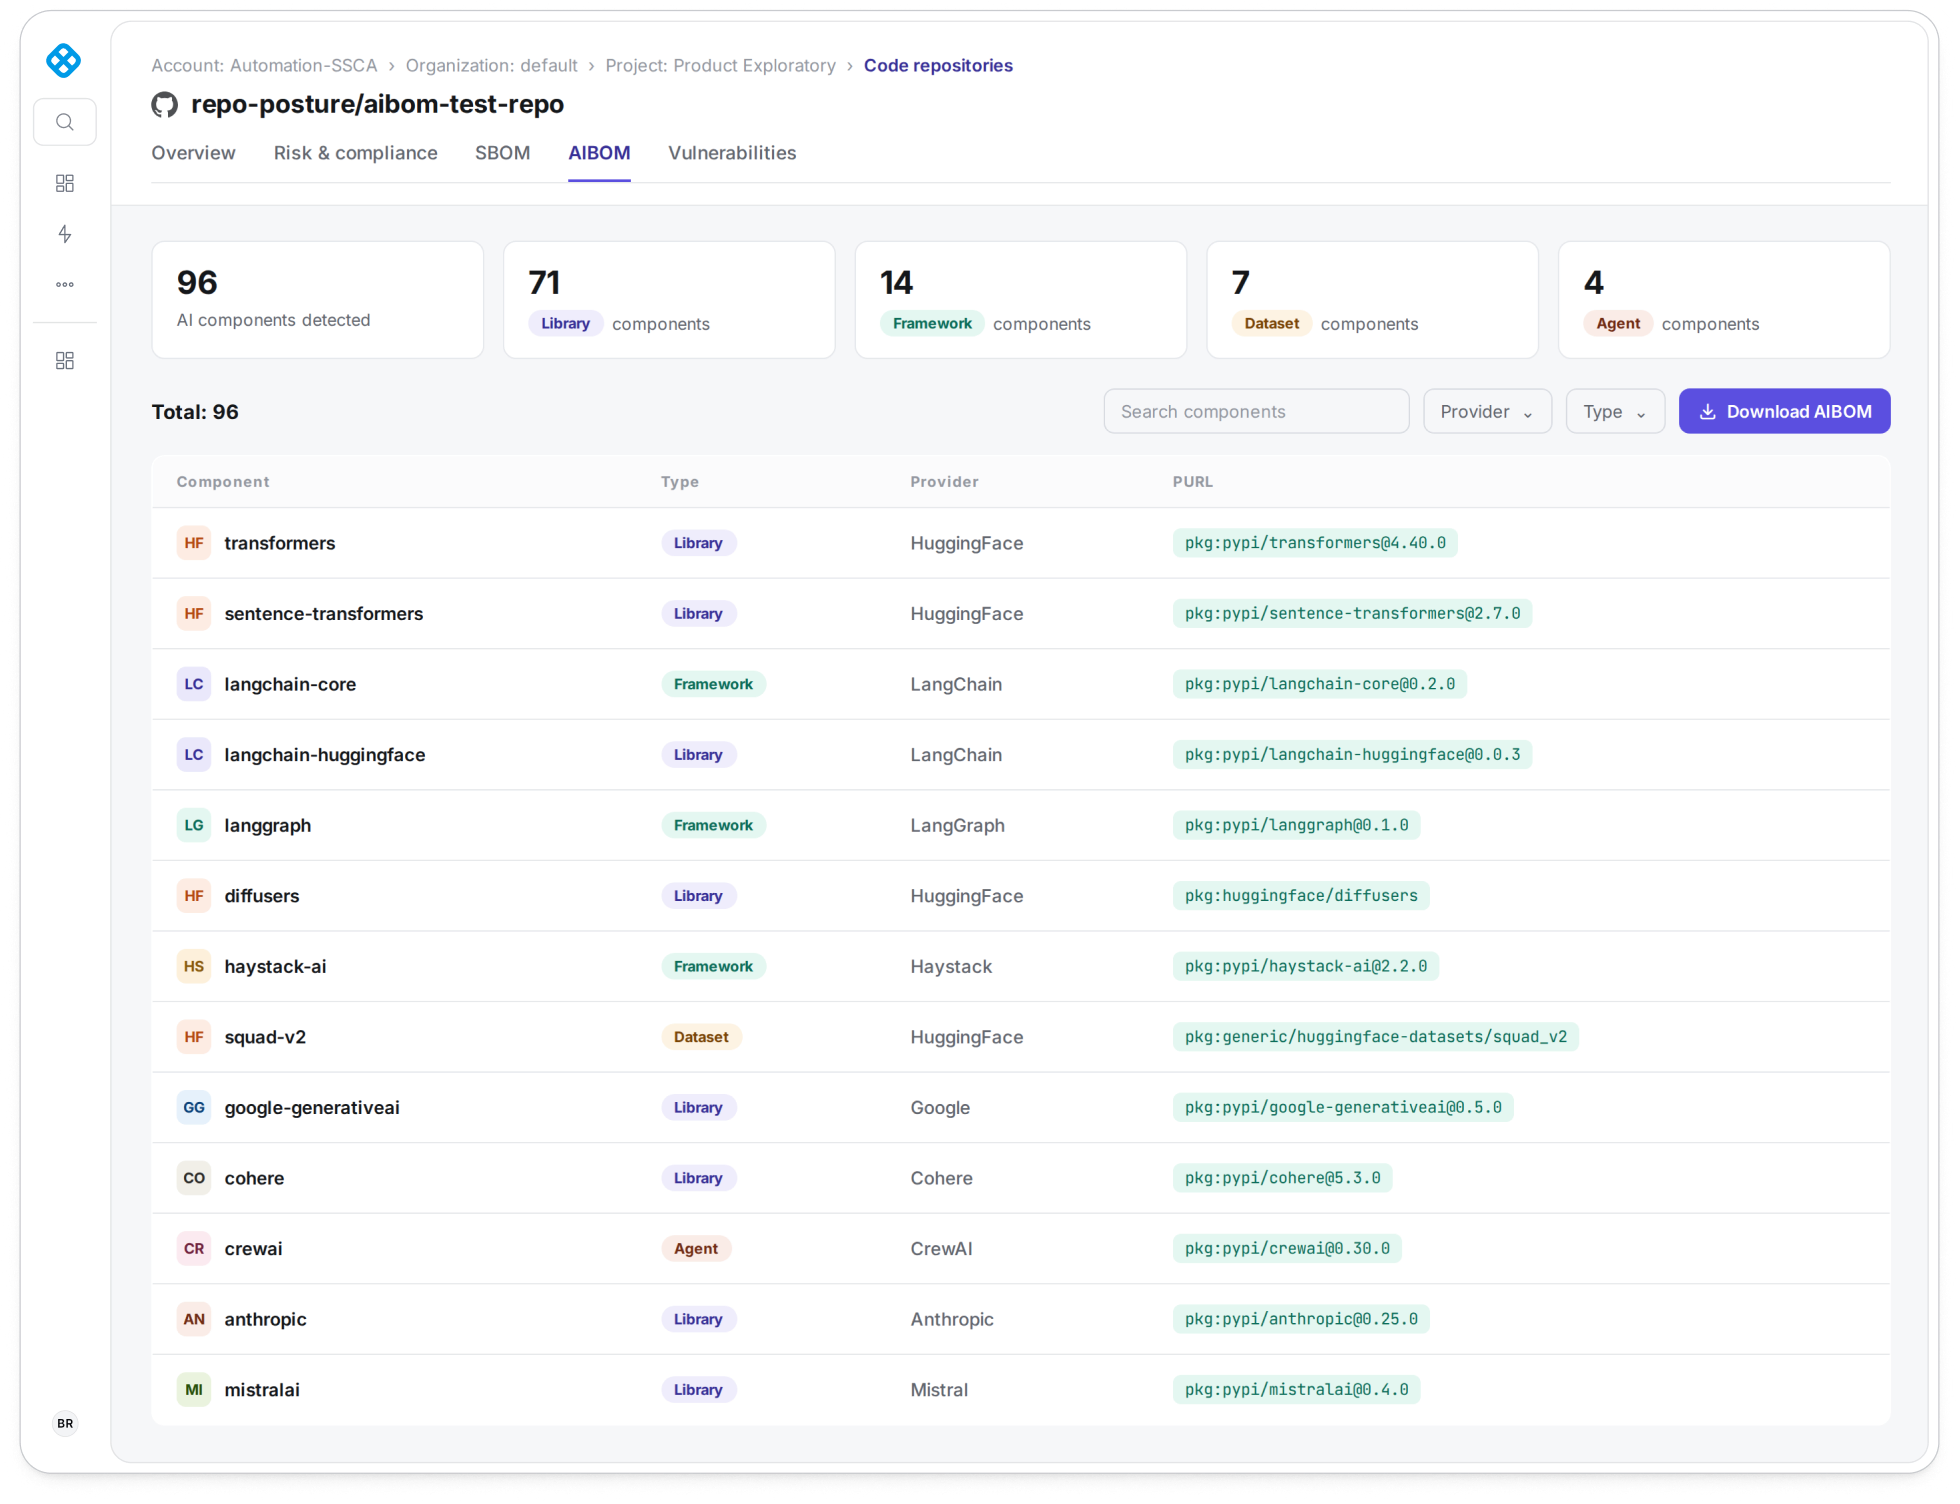Click PURL pkg:pypi/langchain-core@0.2.0

pyautogui.click(x=1320, y=684)
